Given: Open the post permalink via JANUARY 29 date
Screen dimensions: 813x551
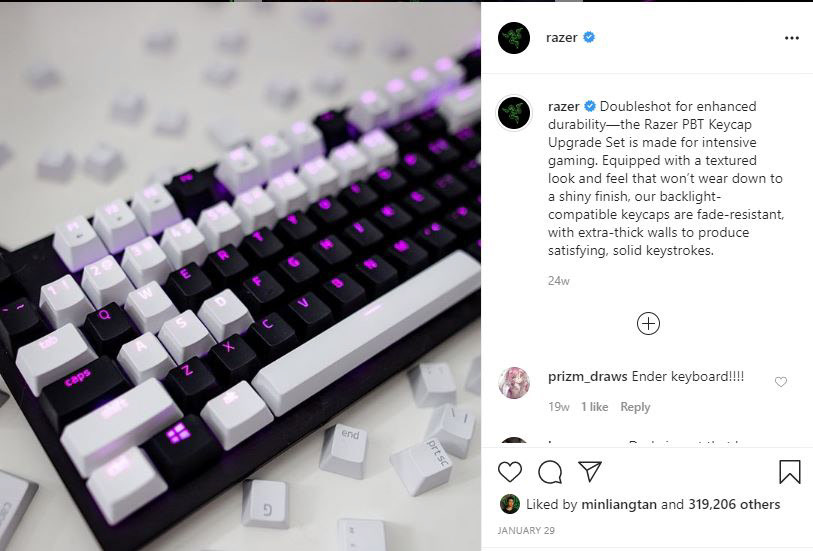Looking at the screenshot, I should [526, 530].
